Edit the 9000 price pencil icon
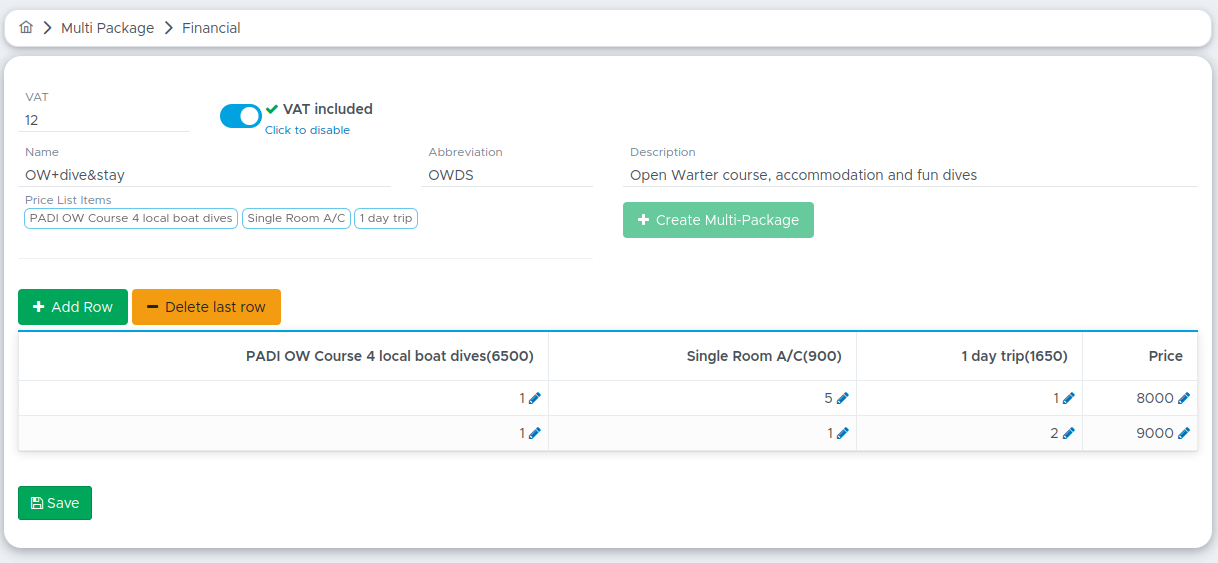Screen dimensions: 1218x563 (1184, 433)
